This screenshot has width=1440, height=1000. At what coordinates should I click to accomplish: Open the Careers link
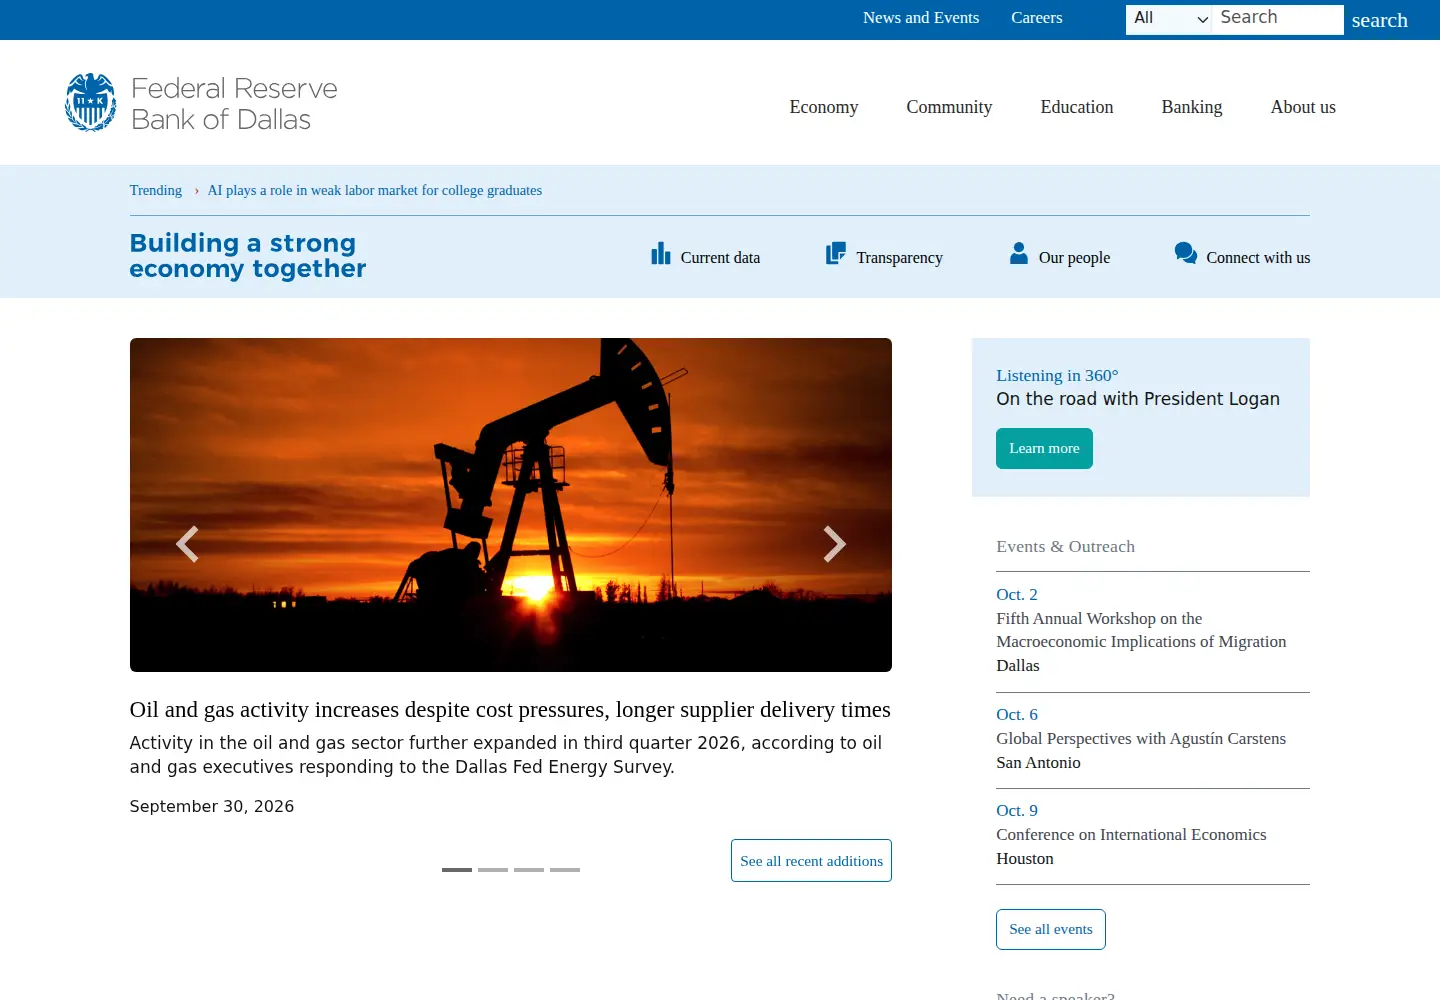(1036, 18)
